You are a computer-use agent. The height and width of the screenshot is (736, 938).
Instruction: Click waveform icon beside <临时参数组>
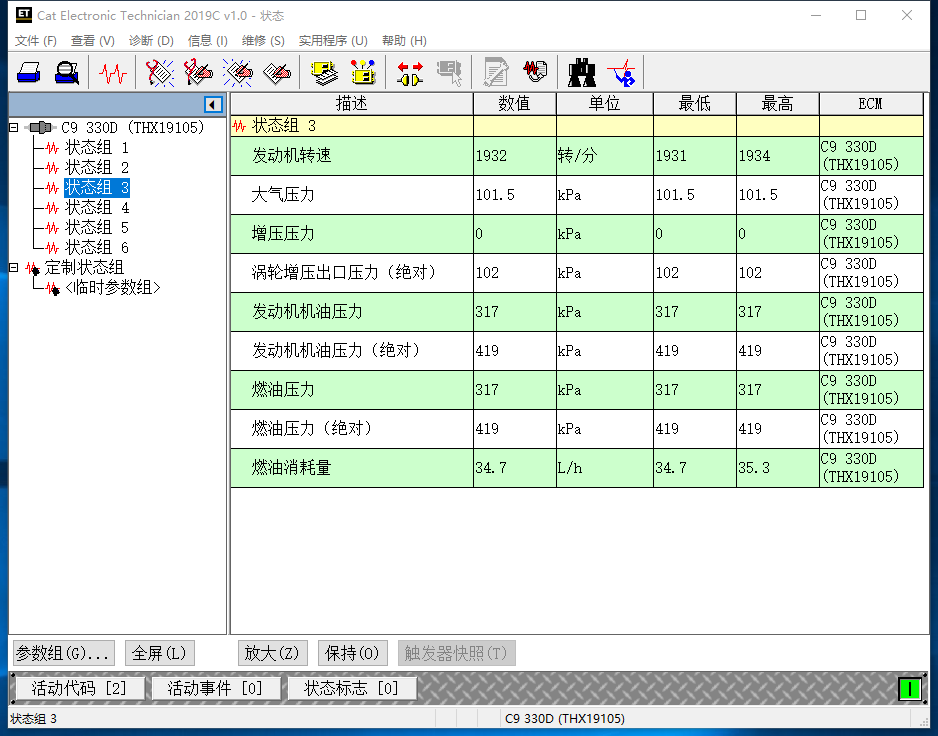click(53, 288)
